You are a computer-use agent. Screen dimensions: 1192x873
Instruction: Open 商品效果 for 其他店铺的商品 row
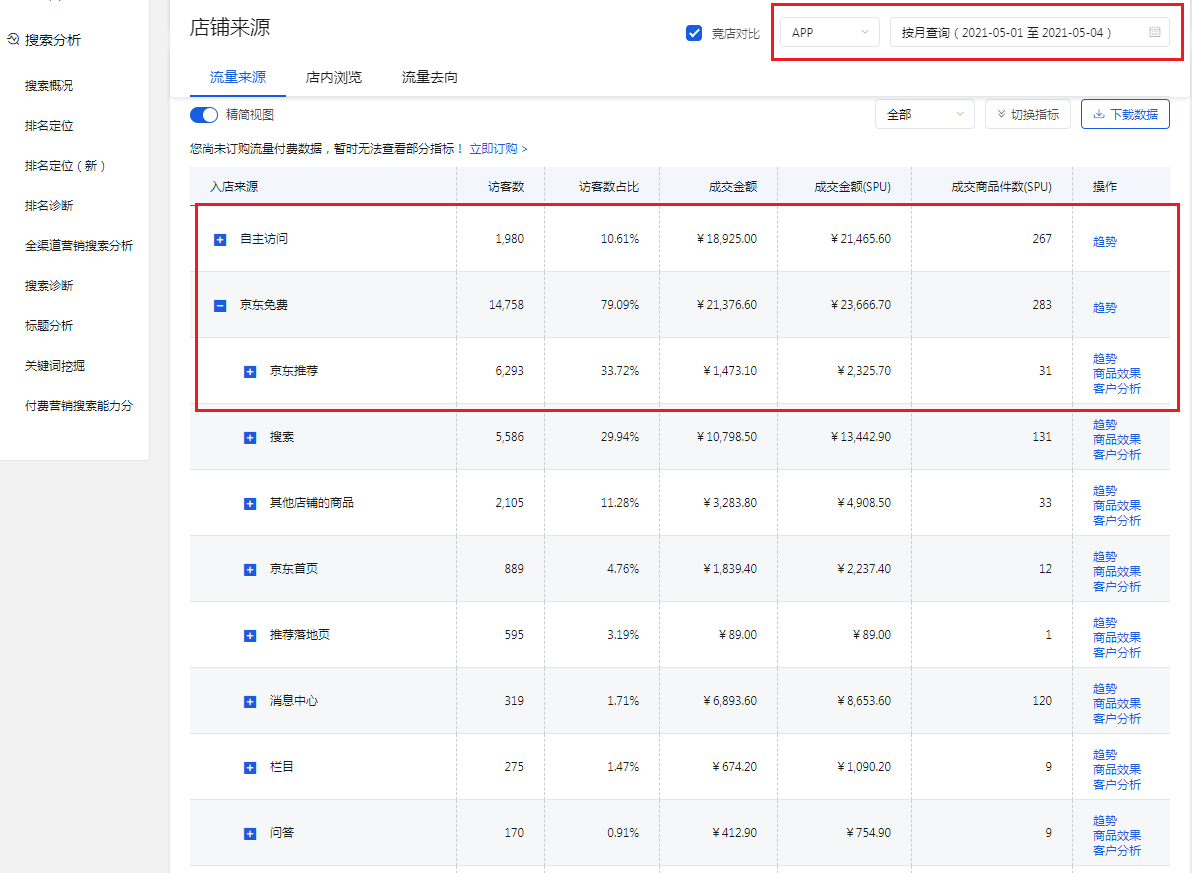1117,506
